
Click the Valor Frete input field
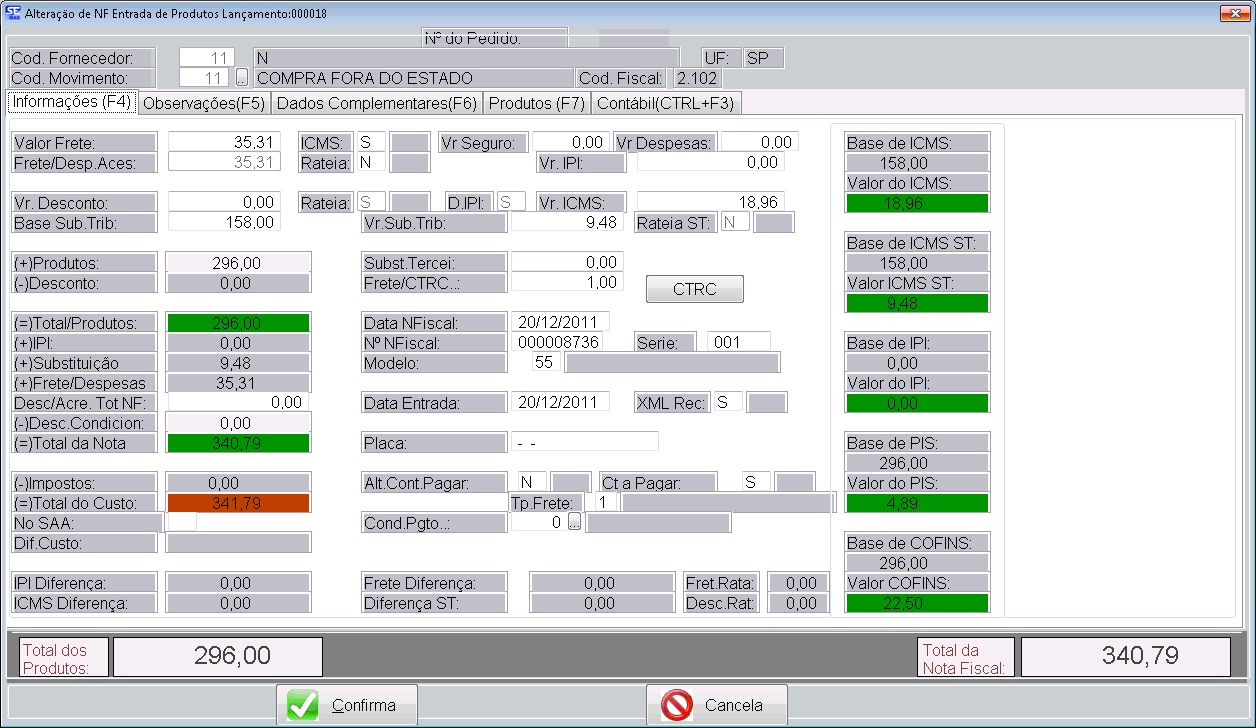point(224,143)
